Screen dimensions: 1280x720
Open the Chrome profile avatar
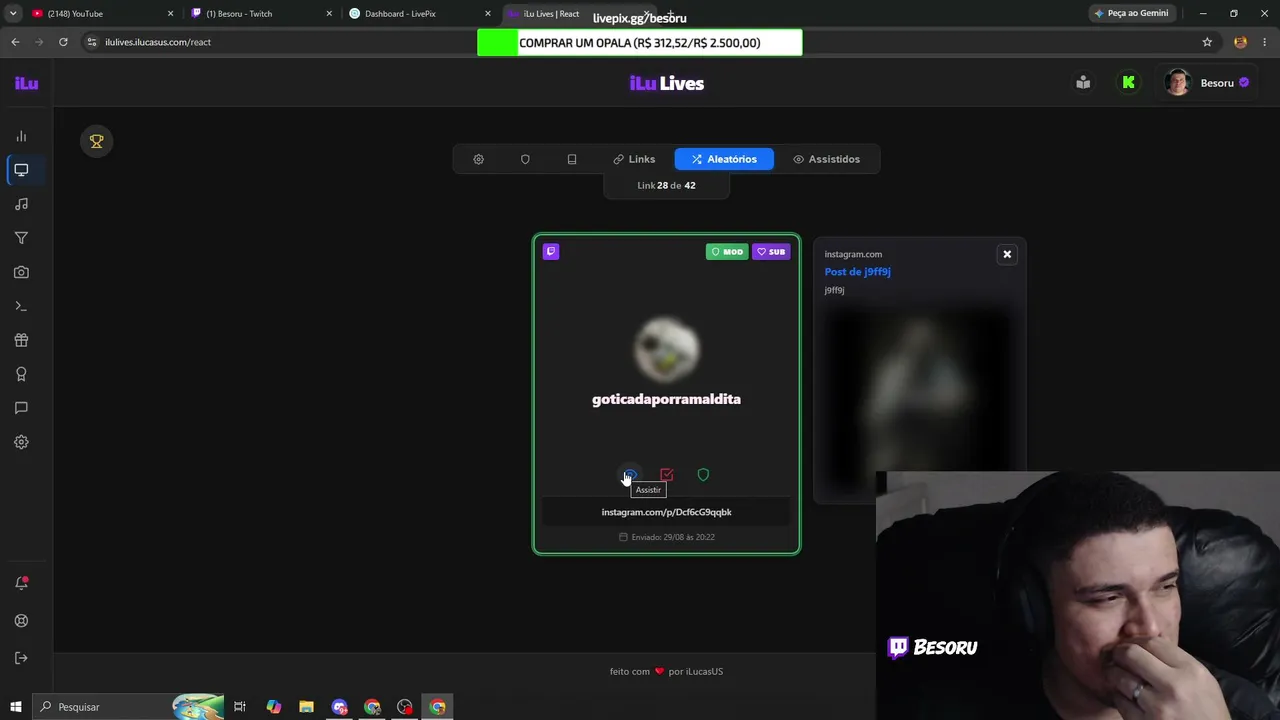tap(1241, 42)
